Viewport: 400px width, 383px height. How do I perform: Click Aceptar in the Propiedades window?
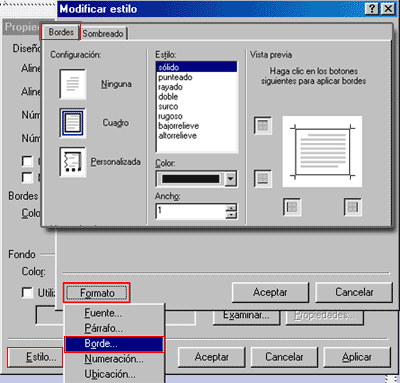[212, 357]
